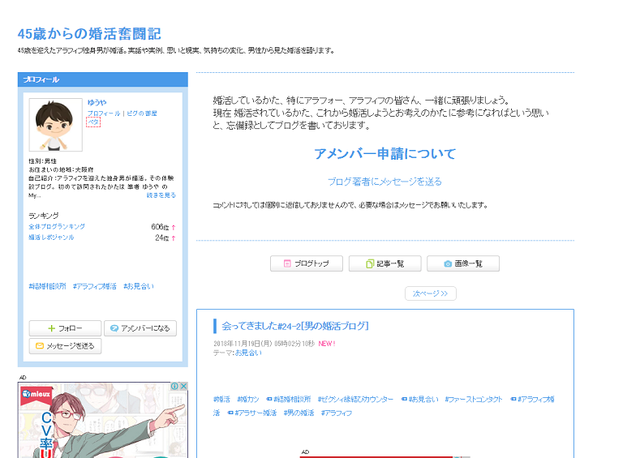Viewport: 640px width, 458px height.
Task: Click the ゆうや avatar image
Action: [56, 125]
